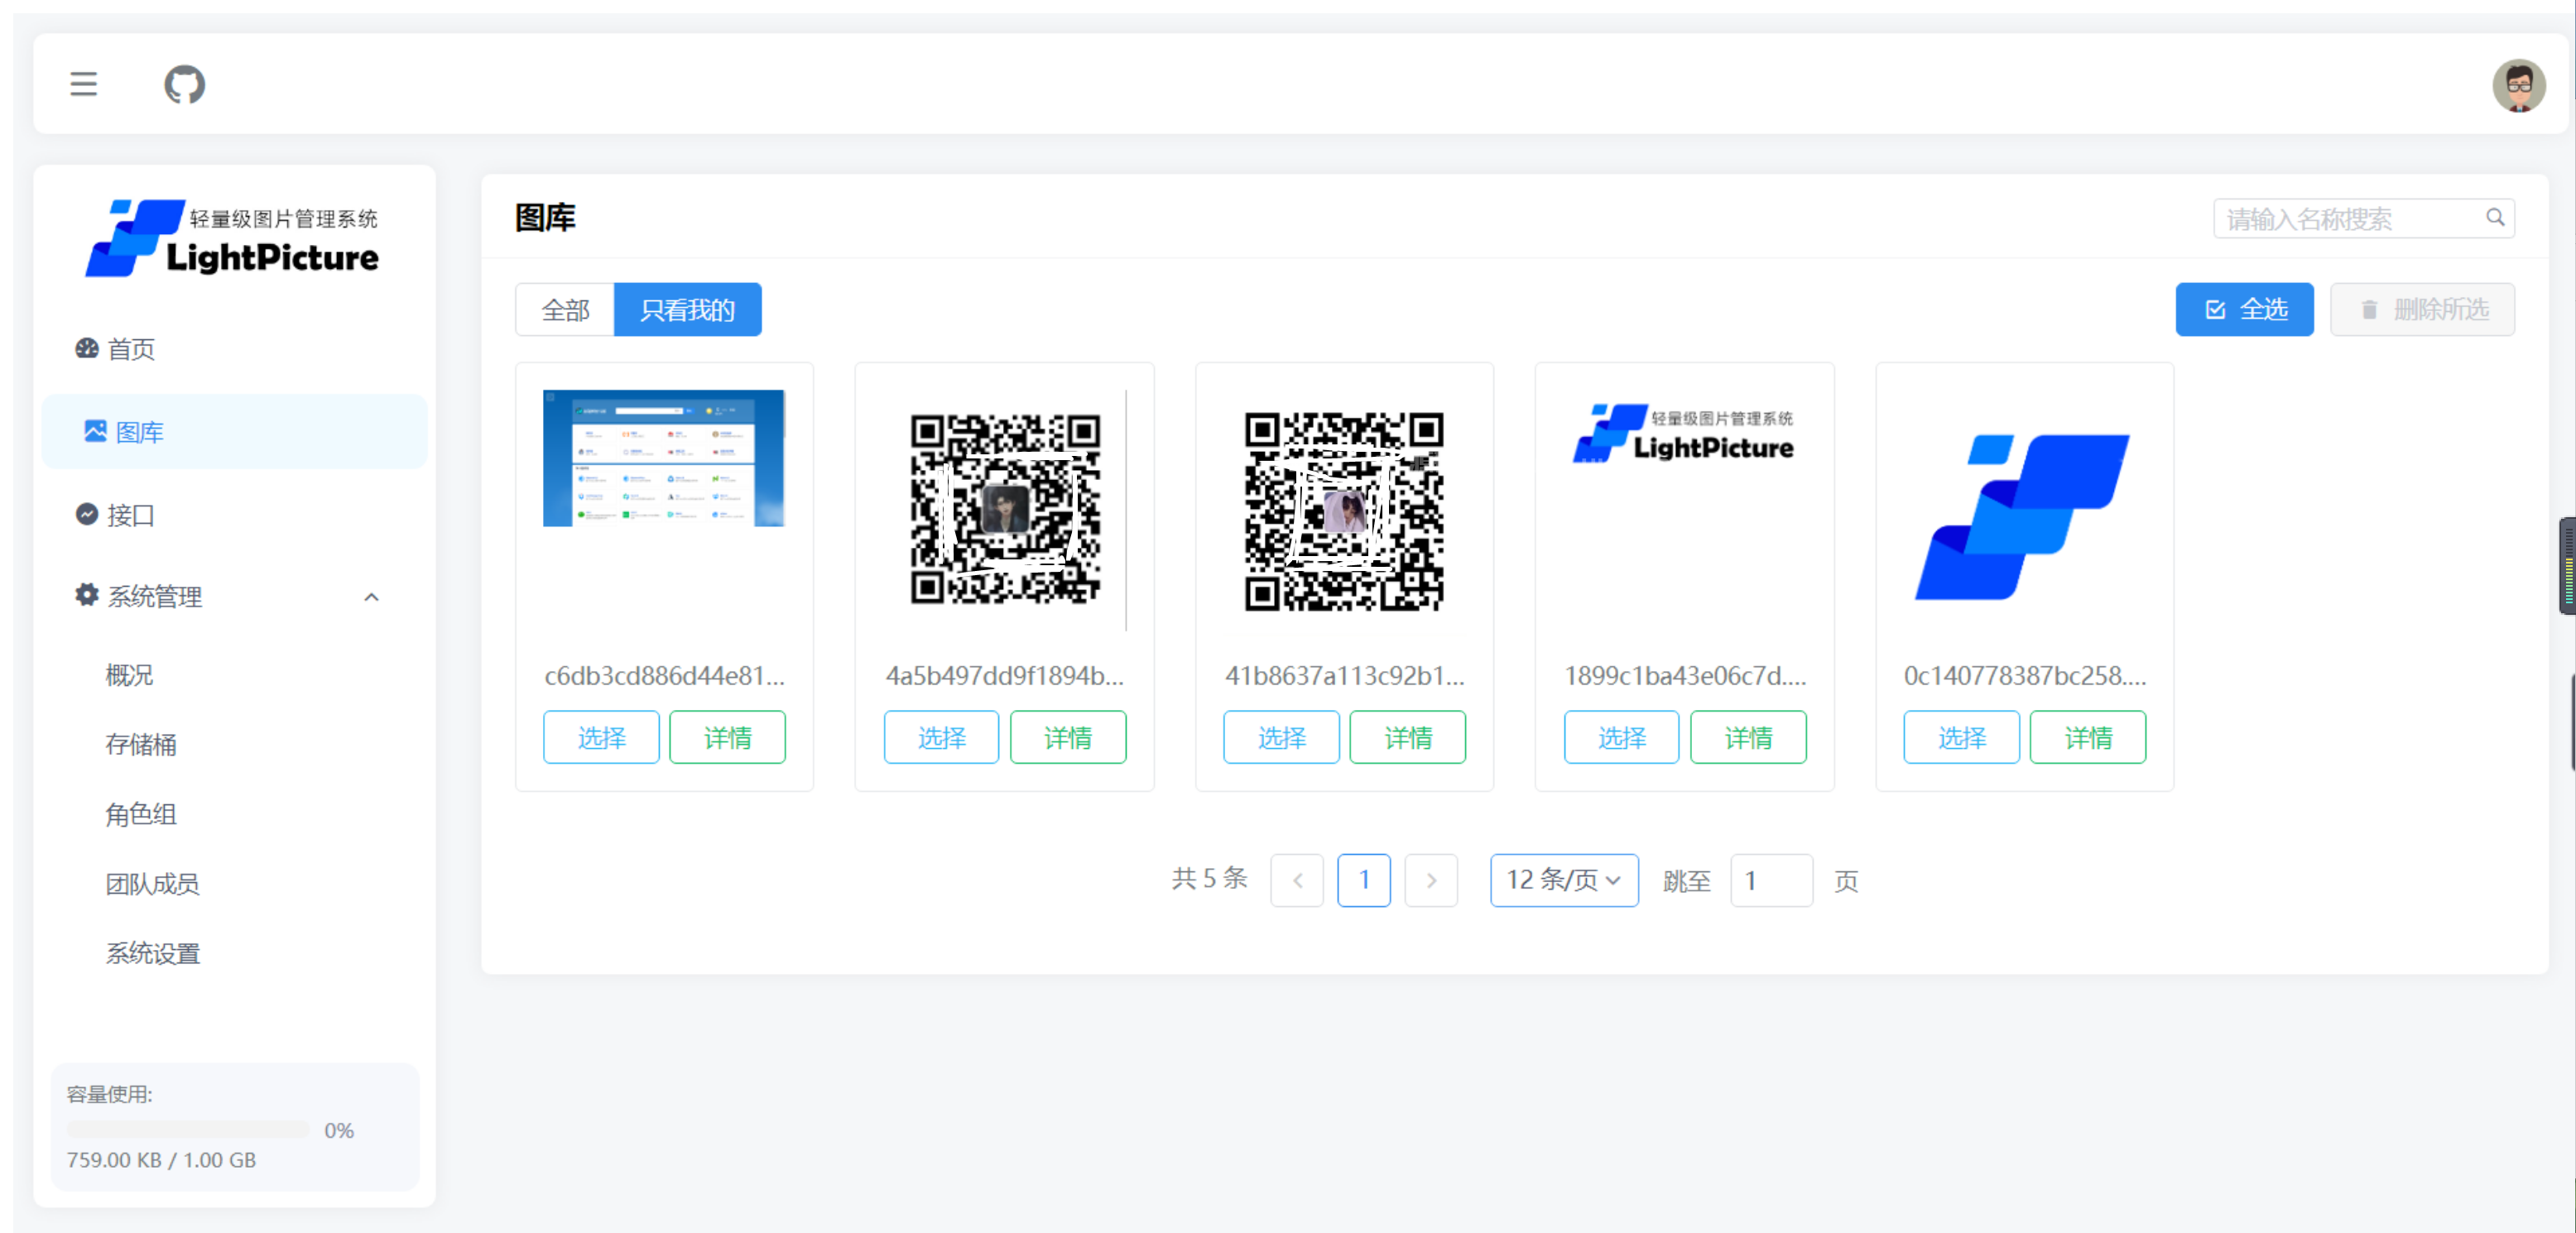
Task: Open the sidebar hamburger menu
Action: (83, 84)
